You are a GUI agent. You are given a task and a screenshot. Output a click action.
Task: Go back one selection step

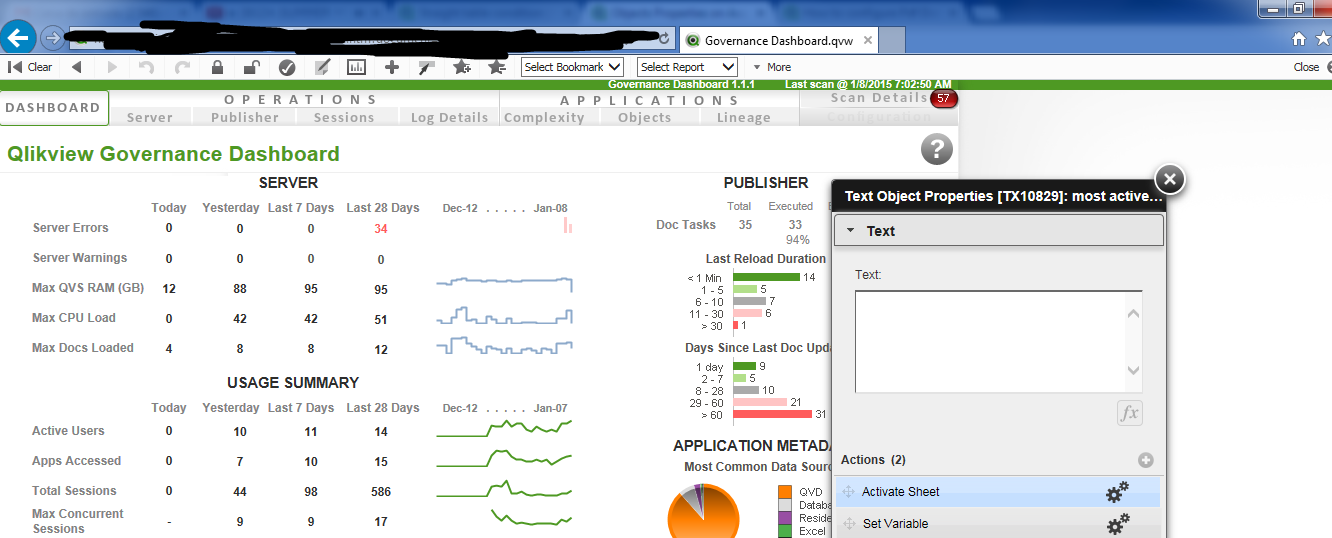76,67
